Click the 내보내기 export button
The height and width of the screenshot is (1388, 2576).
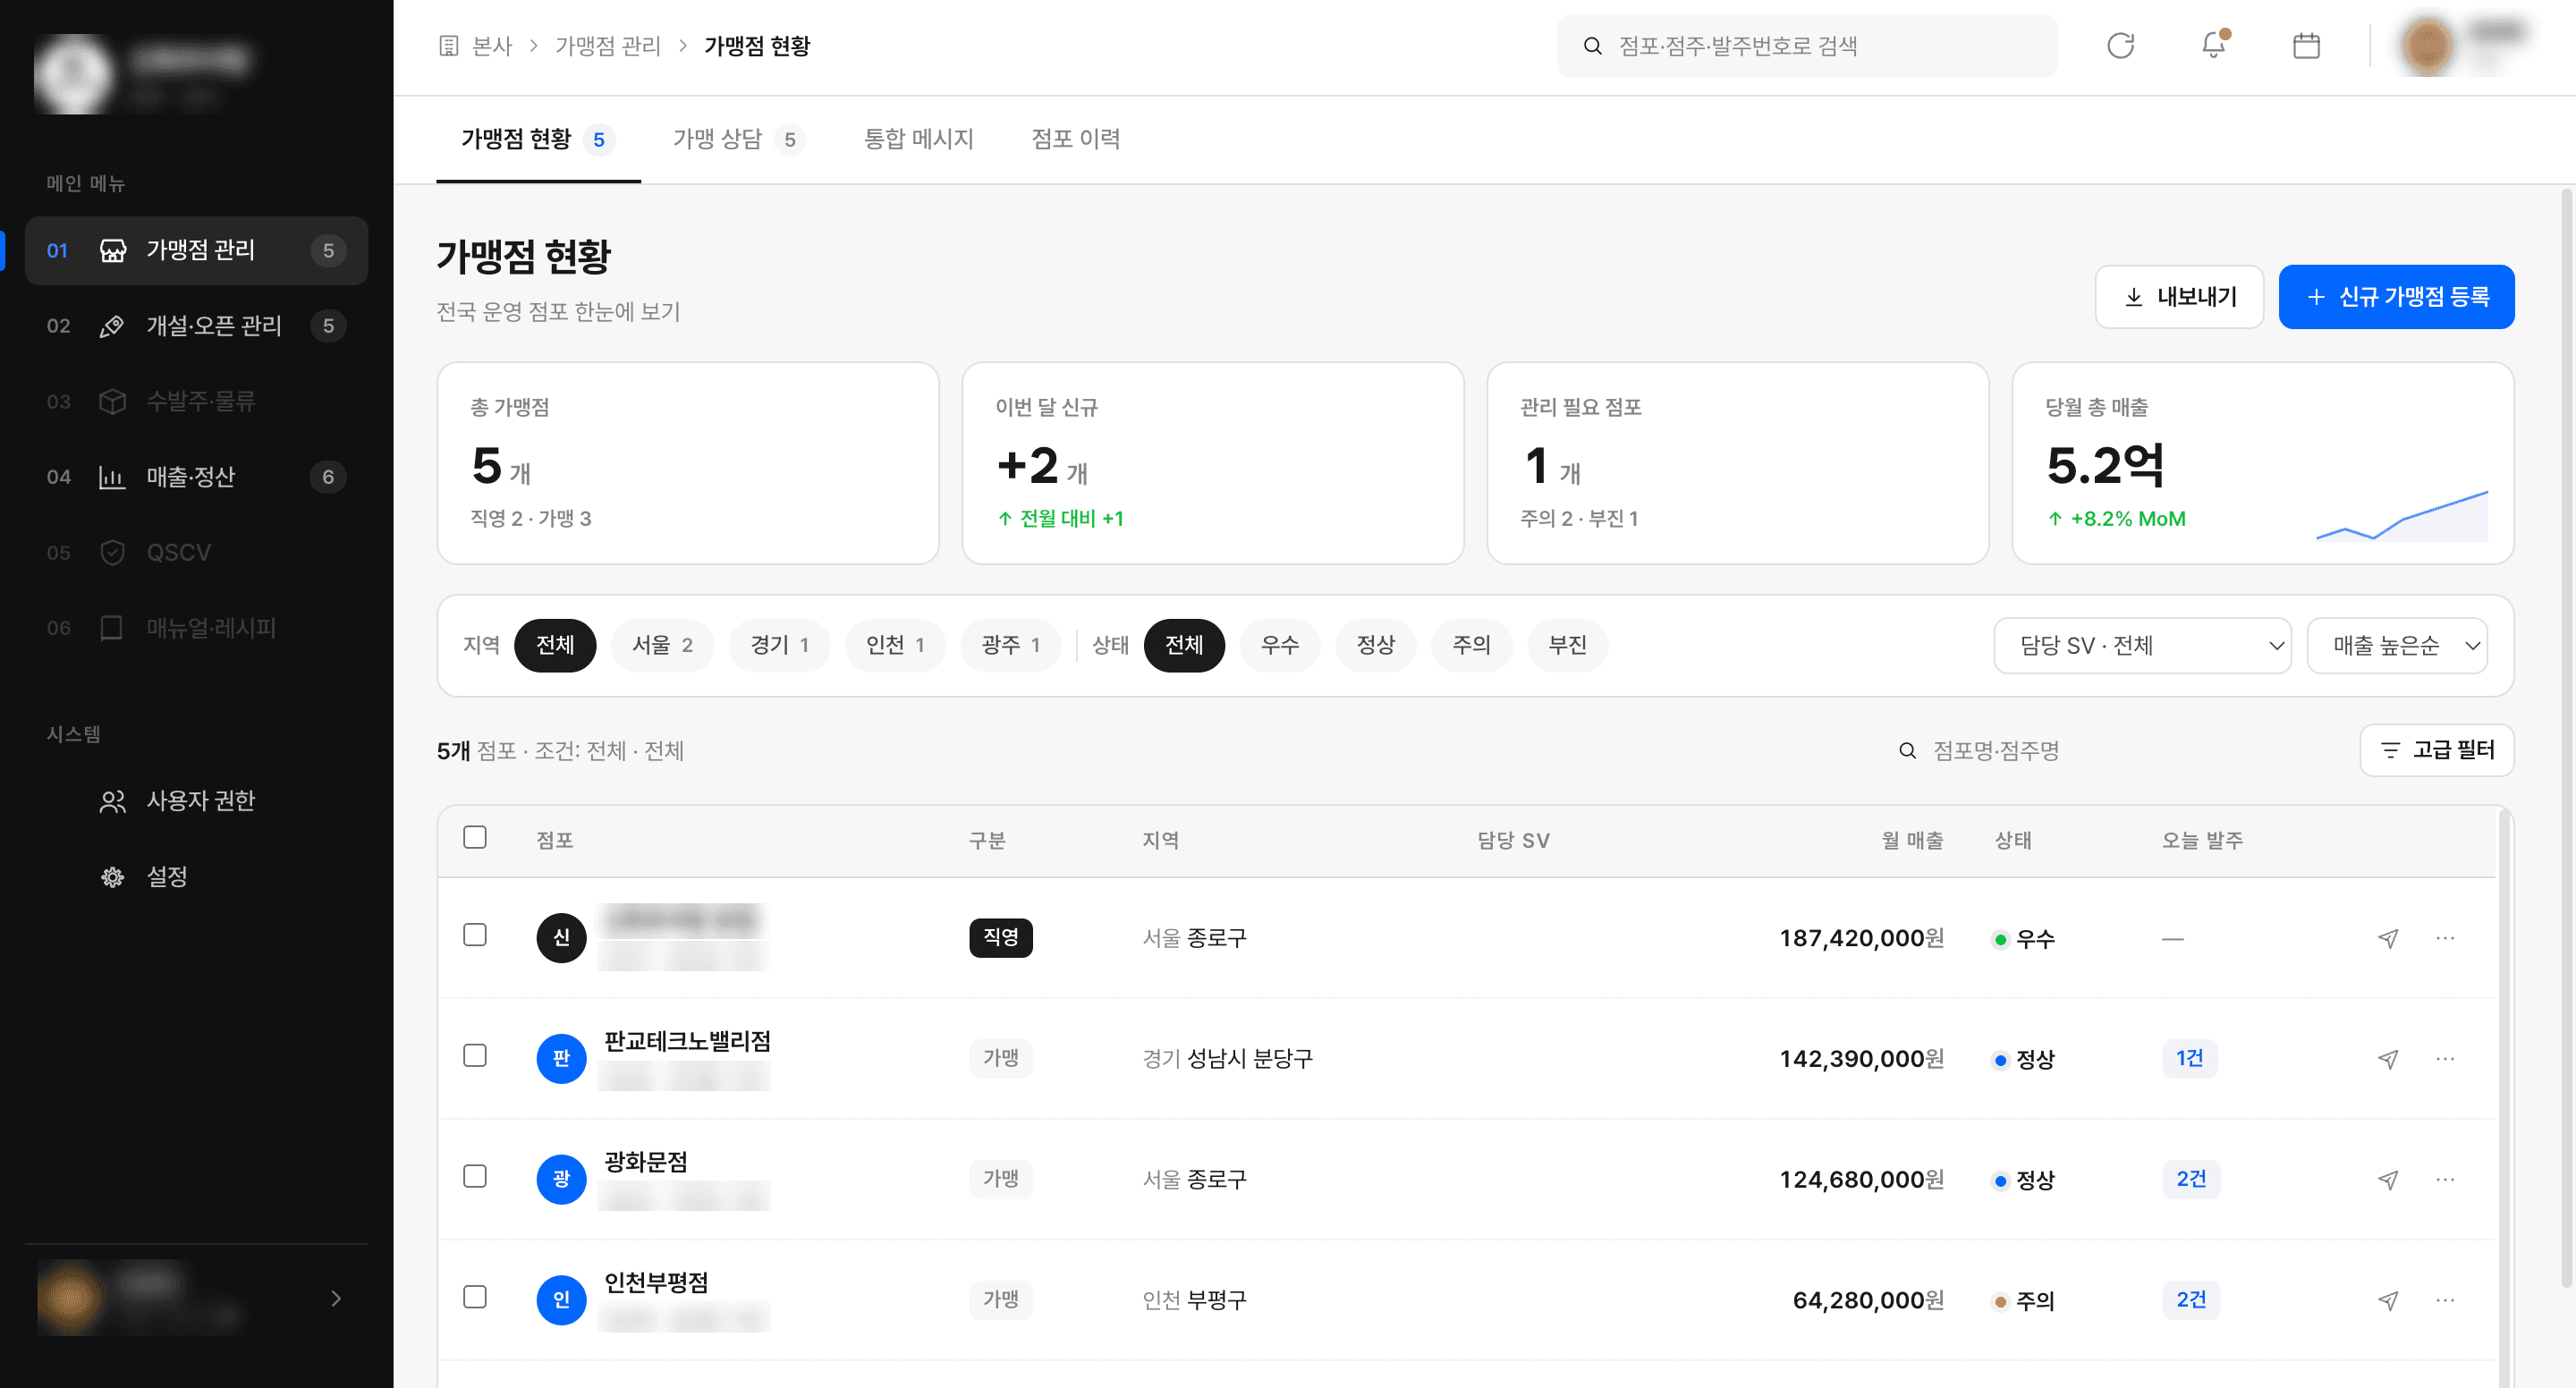(2179, 297)
